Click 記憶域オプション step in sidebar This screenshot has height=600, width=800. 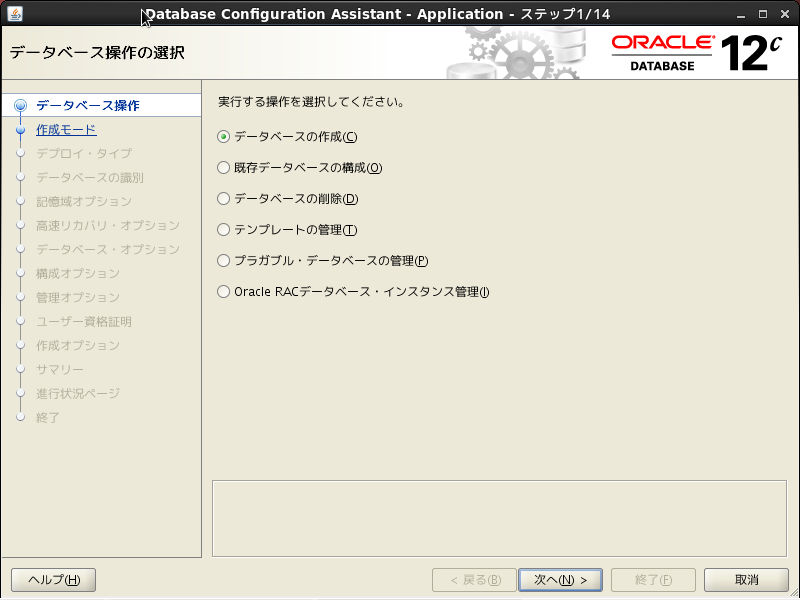coord(84,202)
